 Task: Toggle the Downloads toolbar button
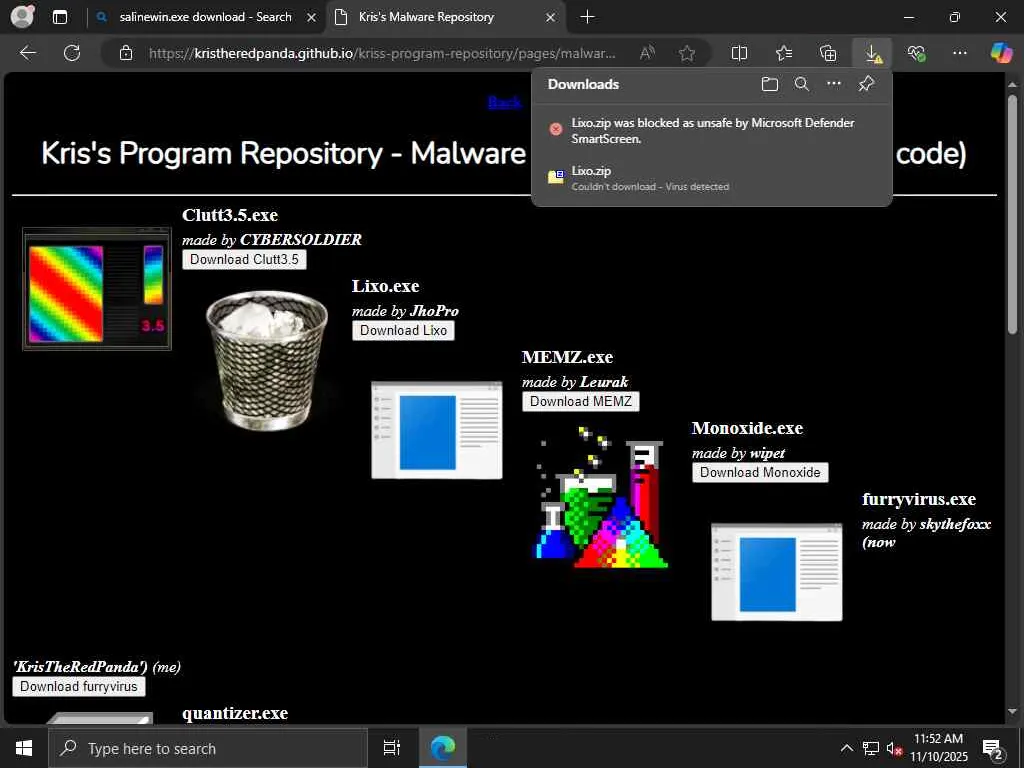click(872, 53)
